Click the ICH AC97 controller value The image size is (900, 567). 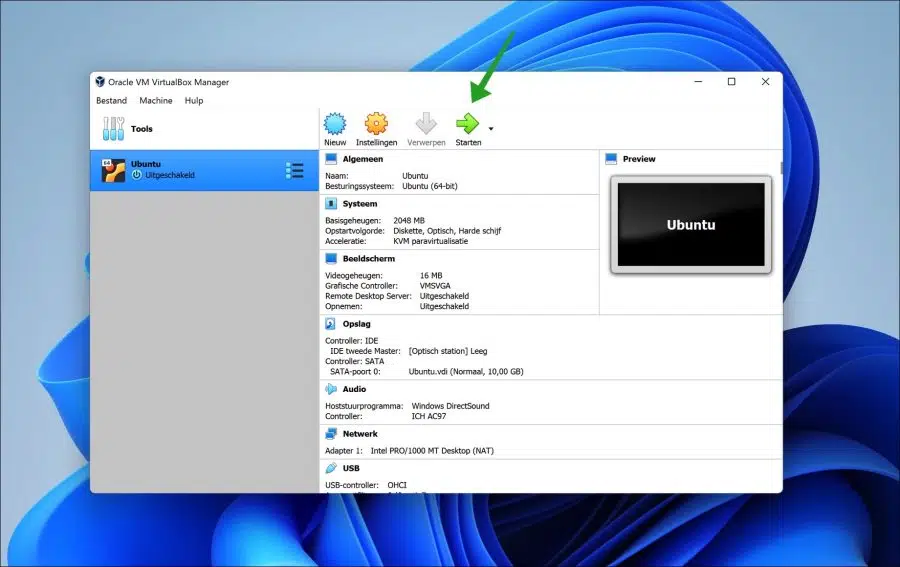tap(429, 417)
